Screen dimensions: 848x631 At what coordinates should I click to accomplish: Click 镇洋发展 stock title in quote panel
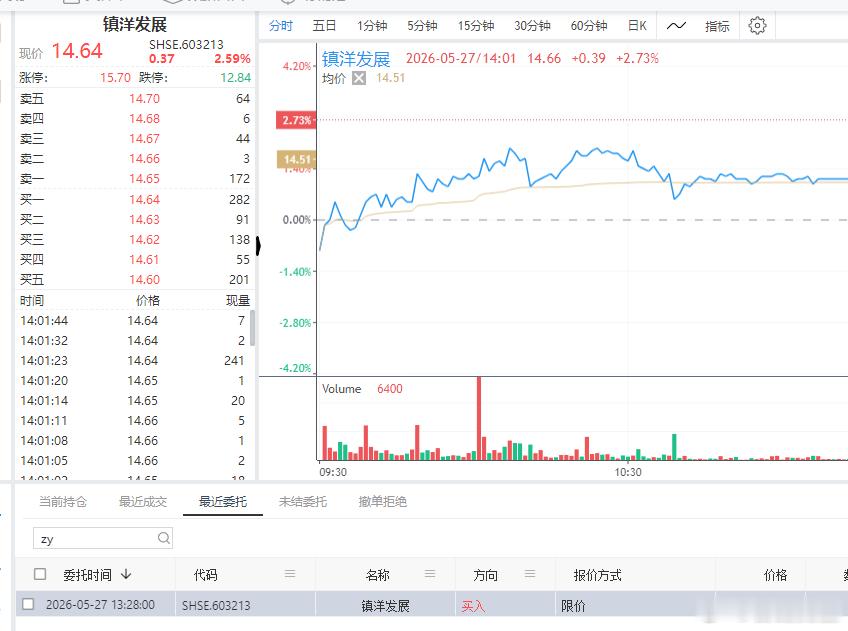tap(135, 24)
